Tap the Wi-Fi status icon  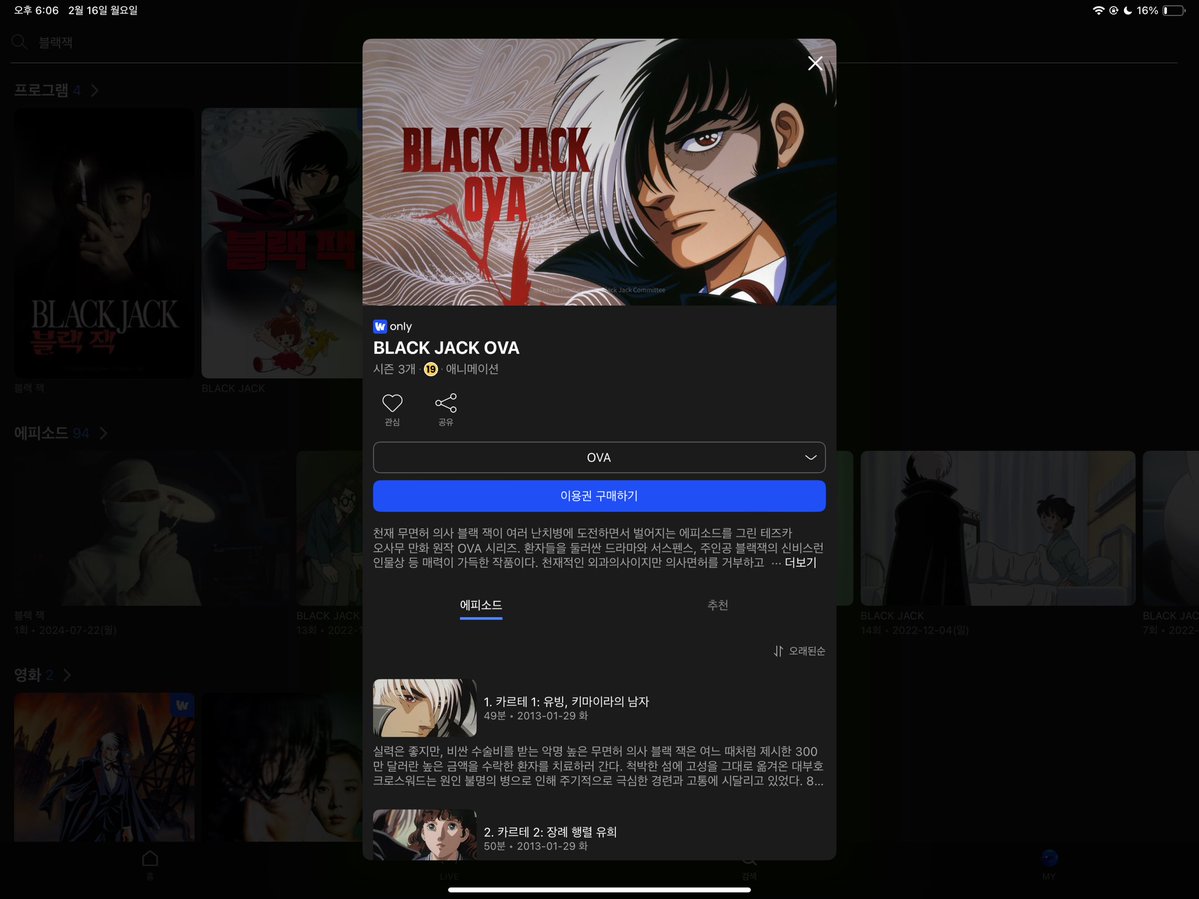pos(1098,11)
